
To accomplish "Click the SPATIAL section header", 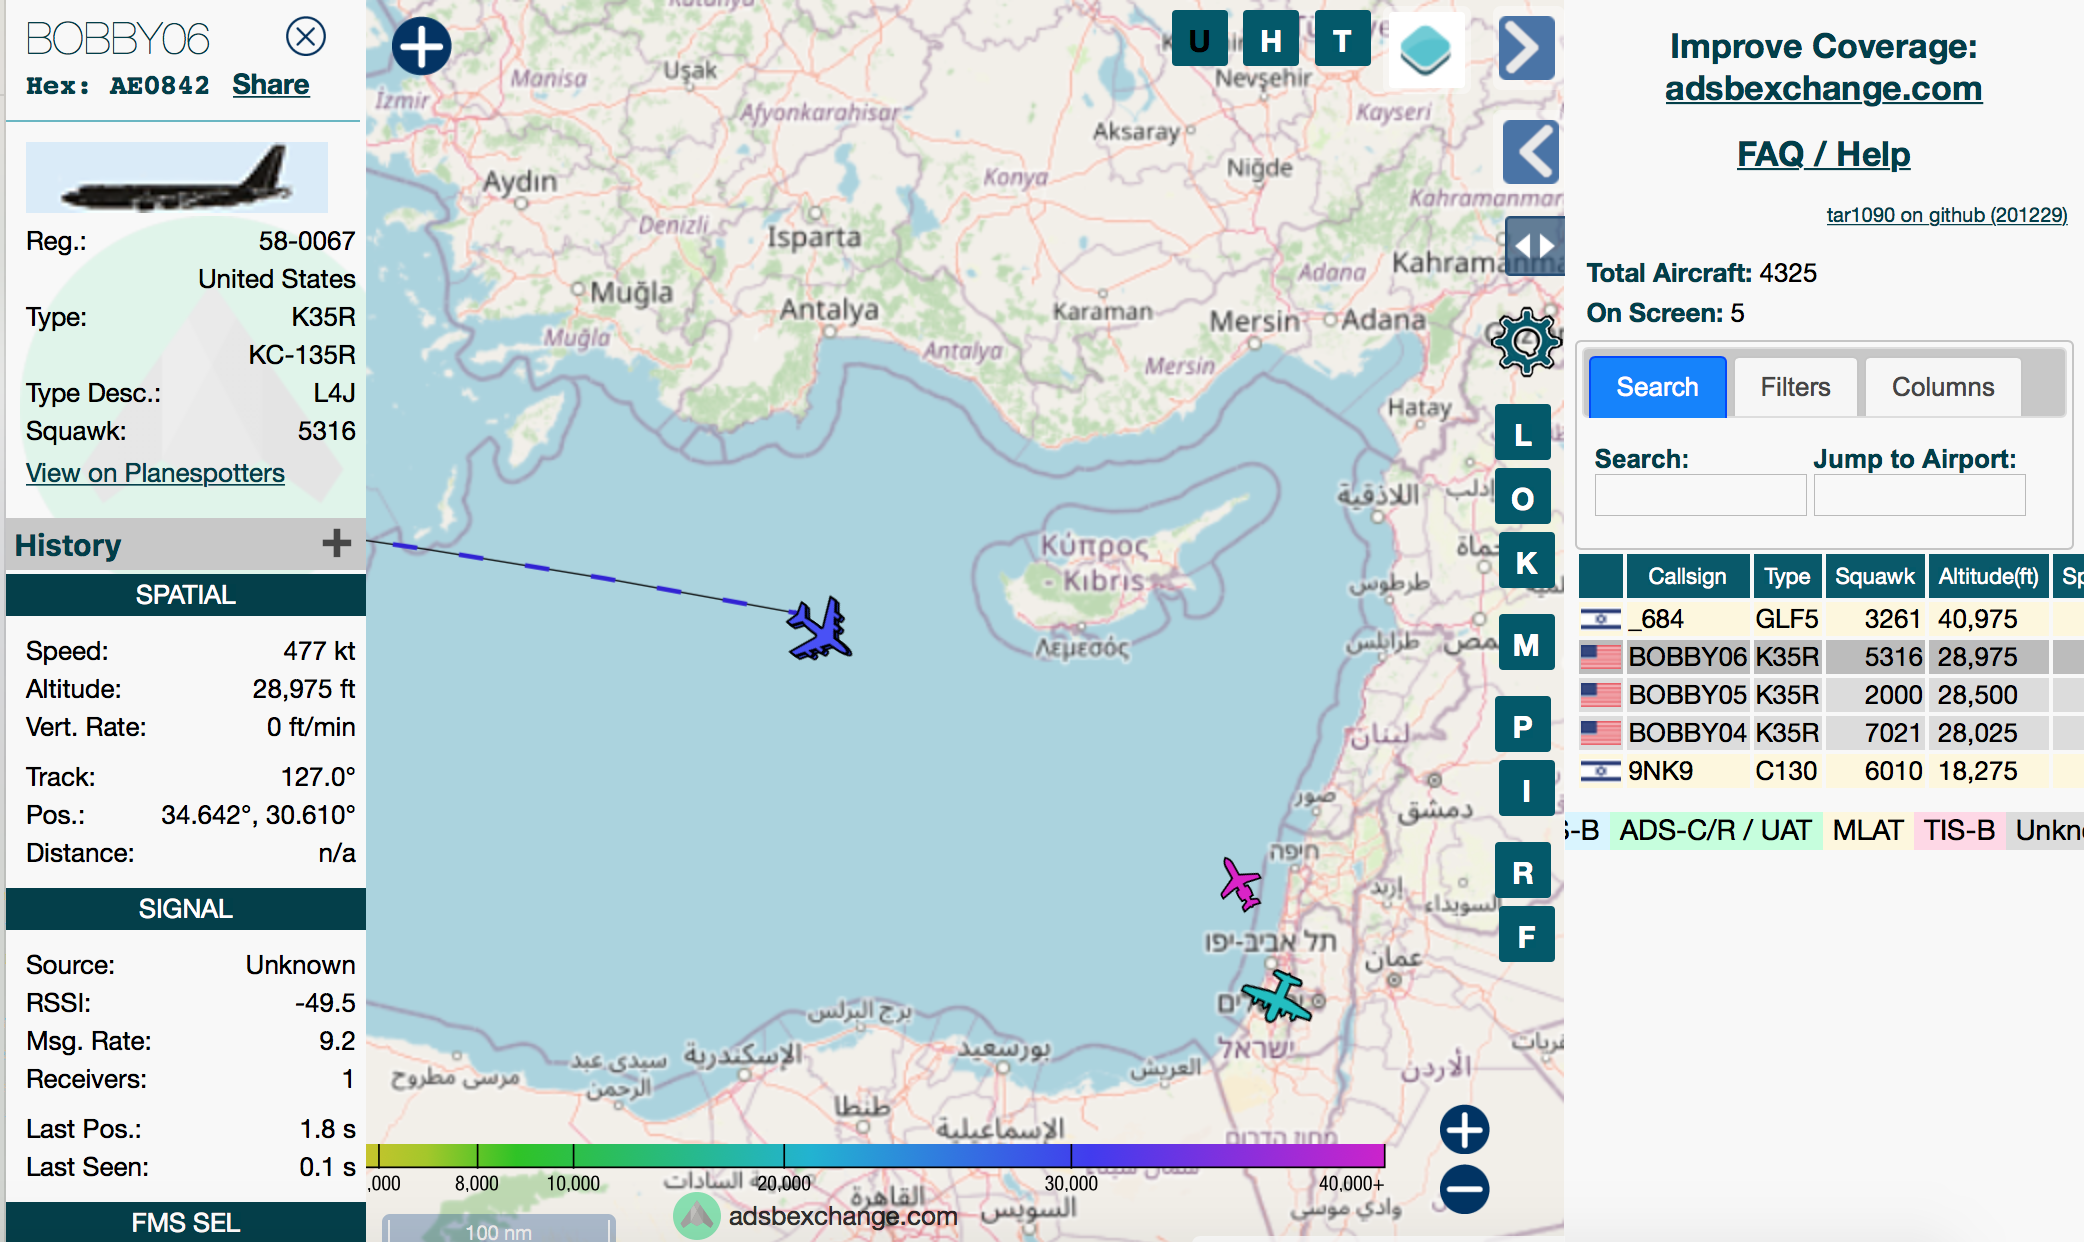I will coord(186,595).
